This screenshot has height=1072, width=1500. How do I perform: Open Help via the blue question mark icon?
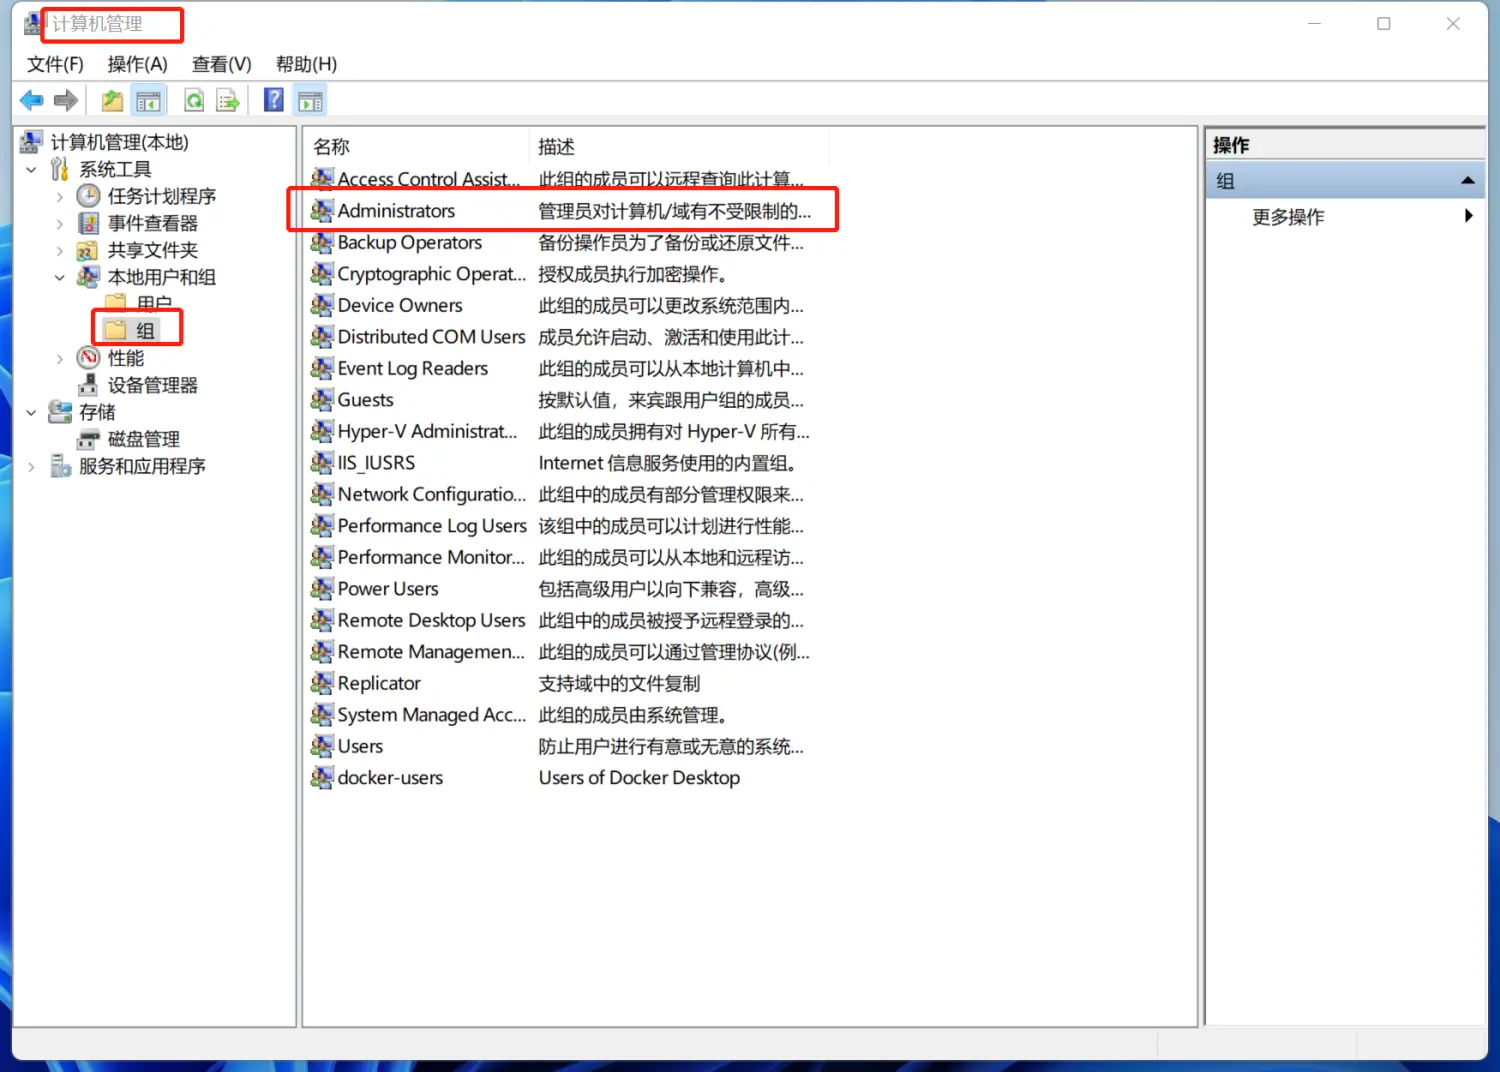pyautogui.click(x=273, y=101)
